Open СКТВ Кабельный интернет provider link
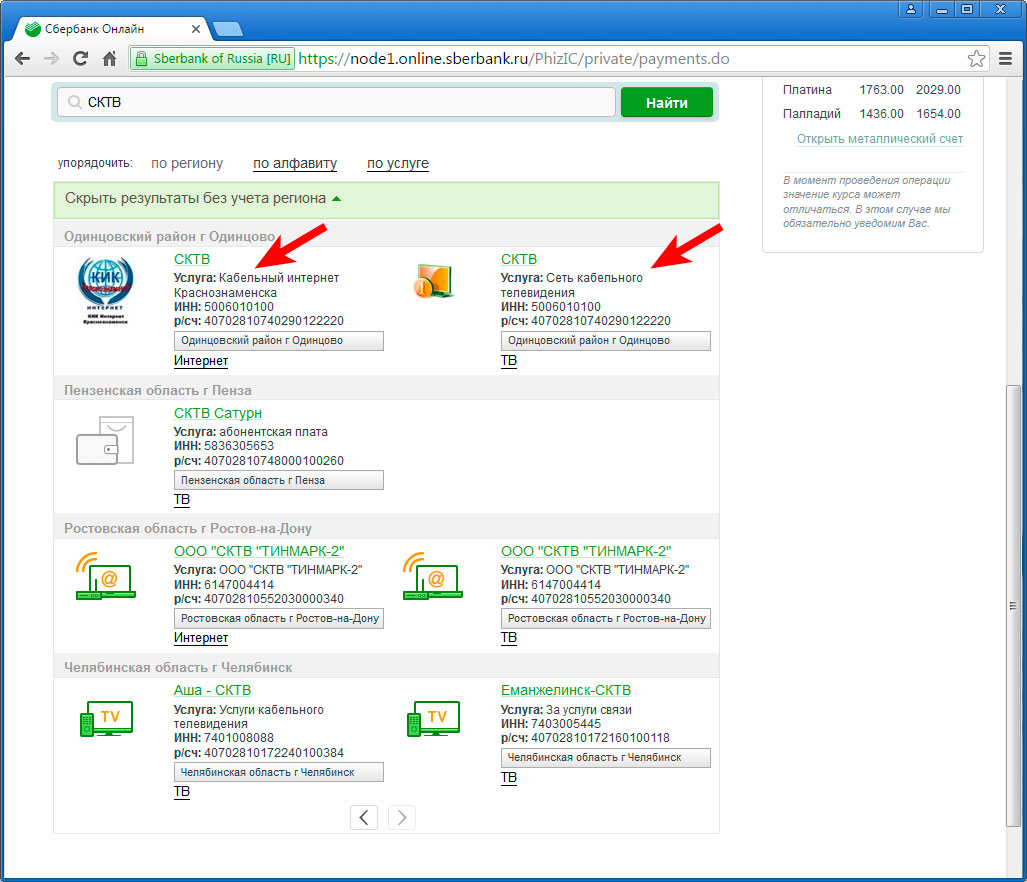 192,259
